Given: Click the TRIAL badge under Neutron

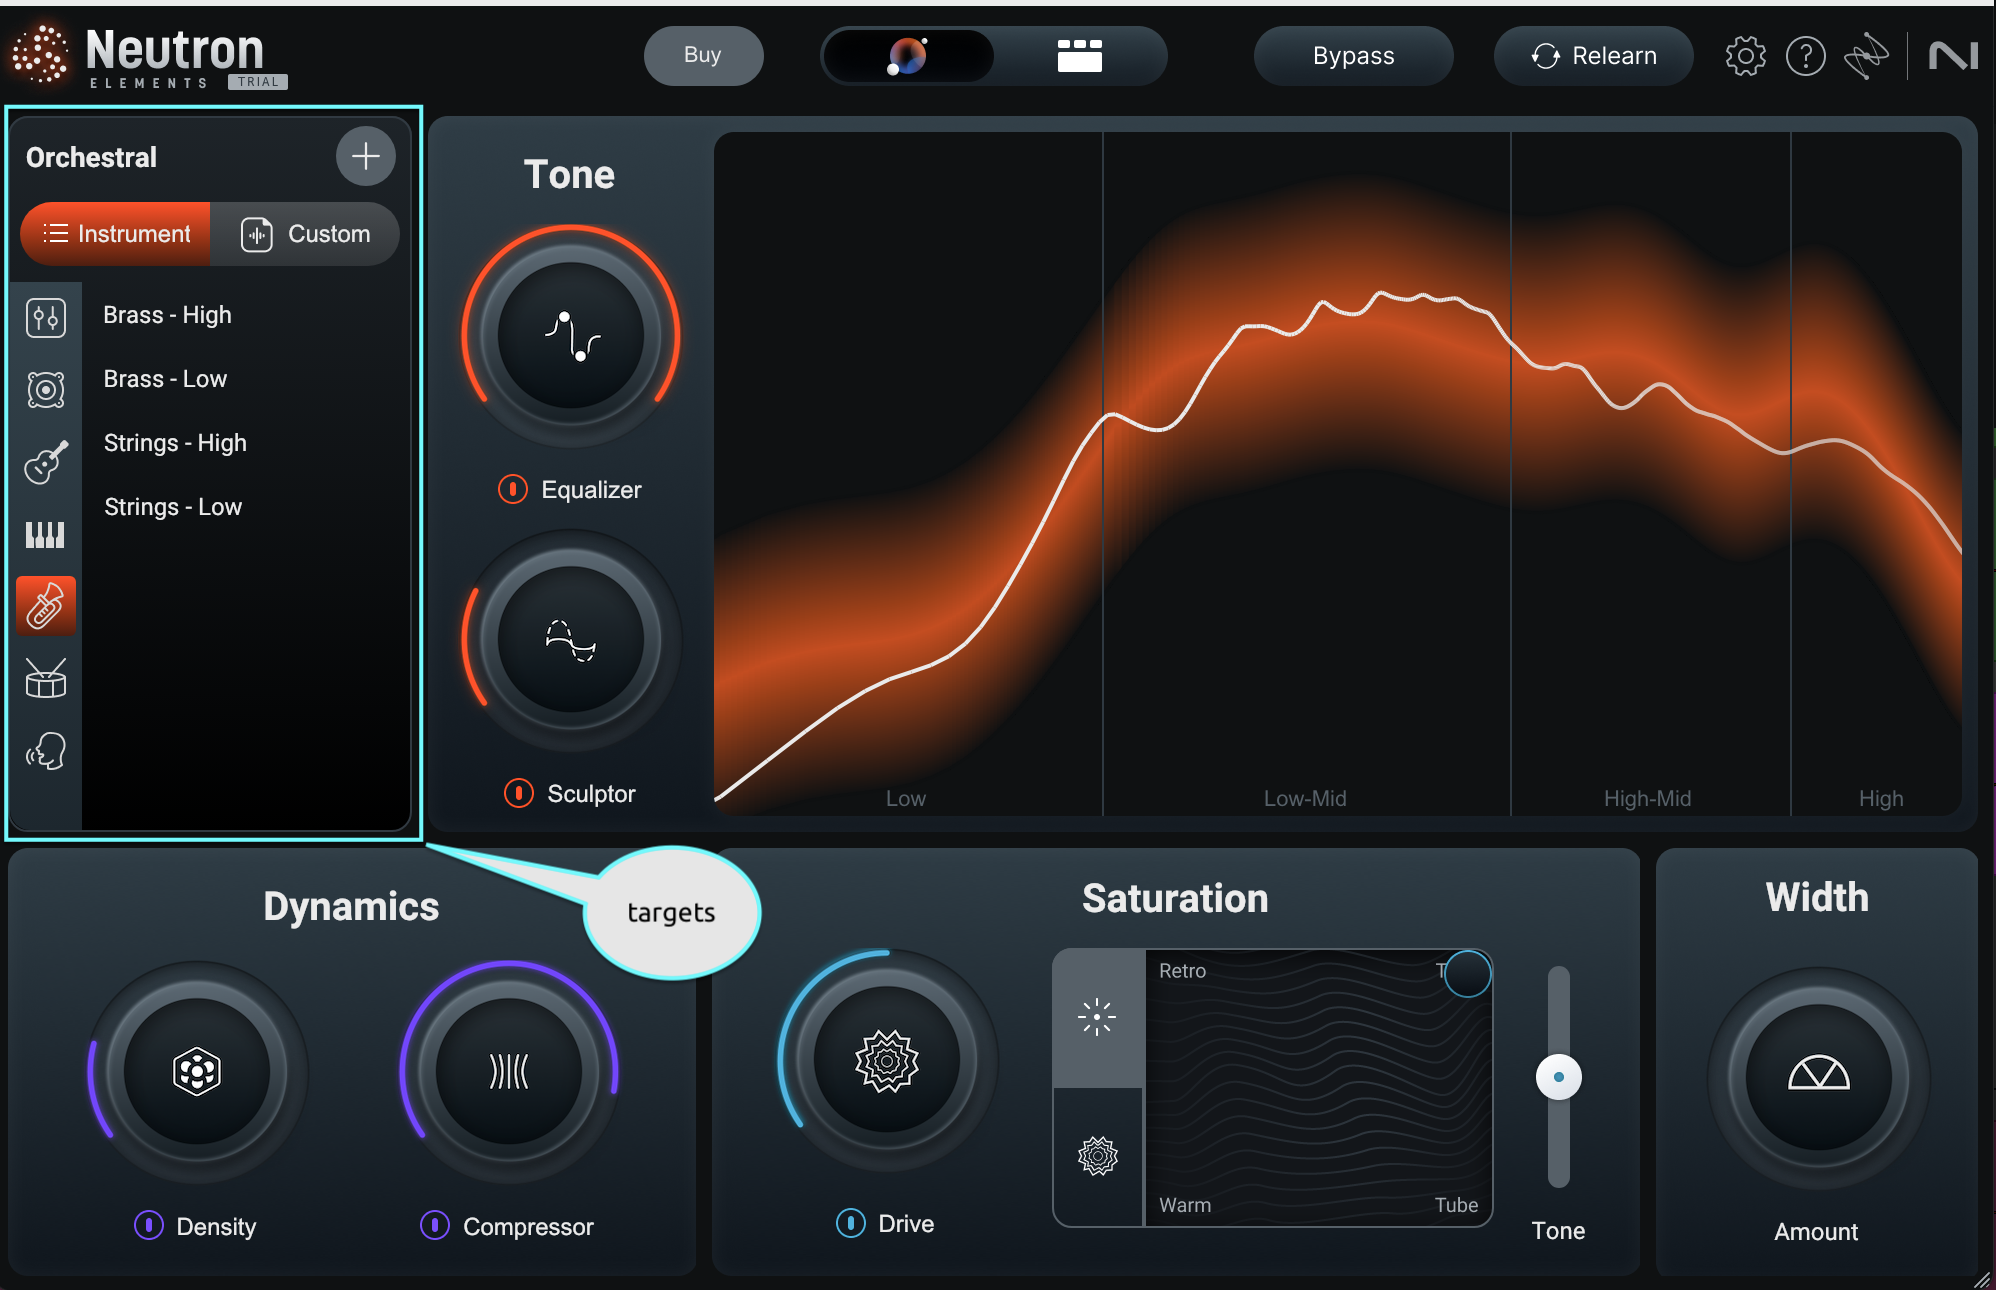Looking at the screenshot, I should (258, 82).
